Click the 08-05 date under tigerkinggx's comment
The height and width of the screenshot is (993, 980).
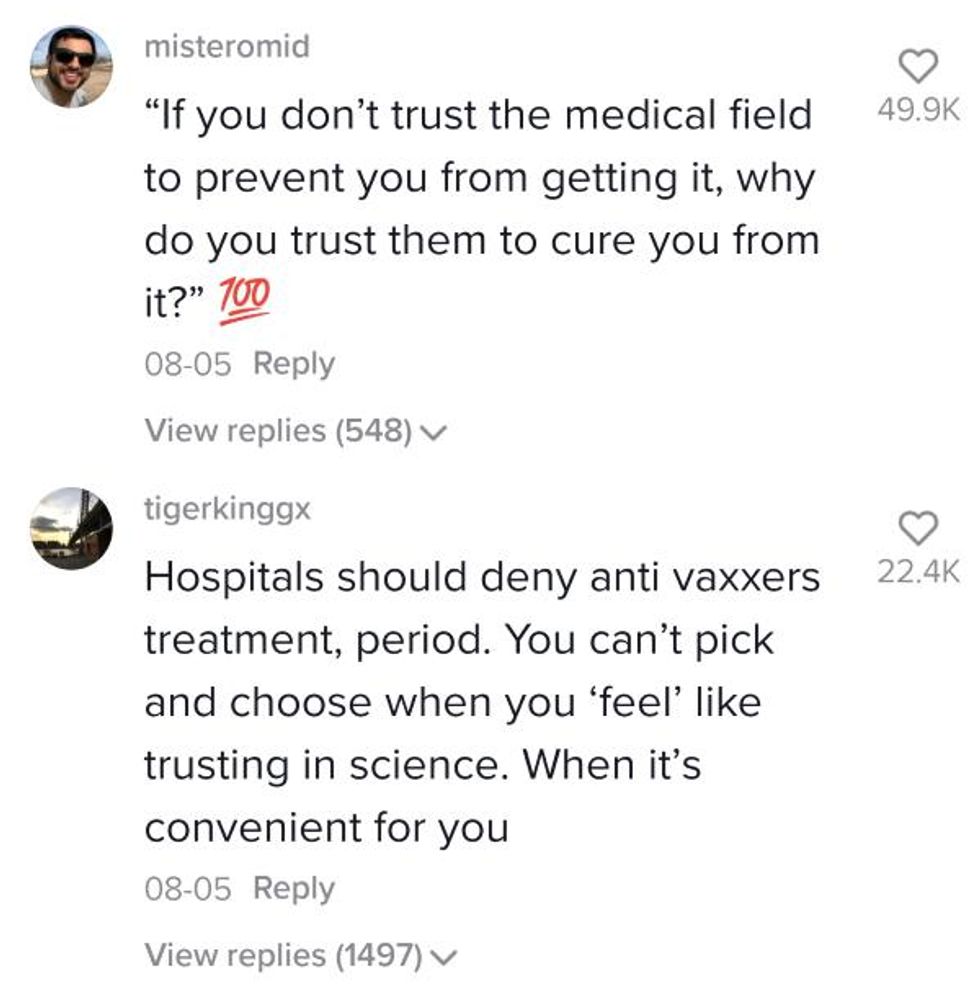click(x=188, y=887)
